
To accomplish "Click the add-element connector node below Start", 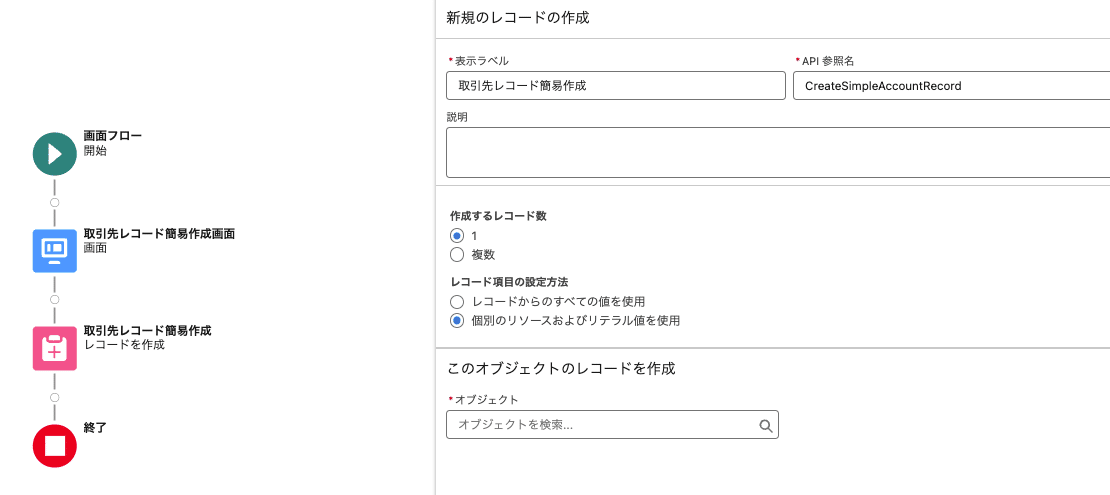I will point(55,203).
